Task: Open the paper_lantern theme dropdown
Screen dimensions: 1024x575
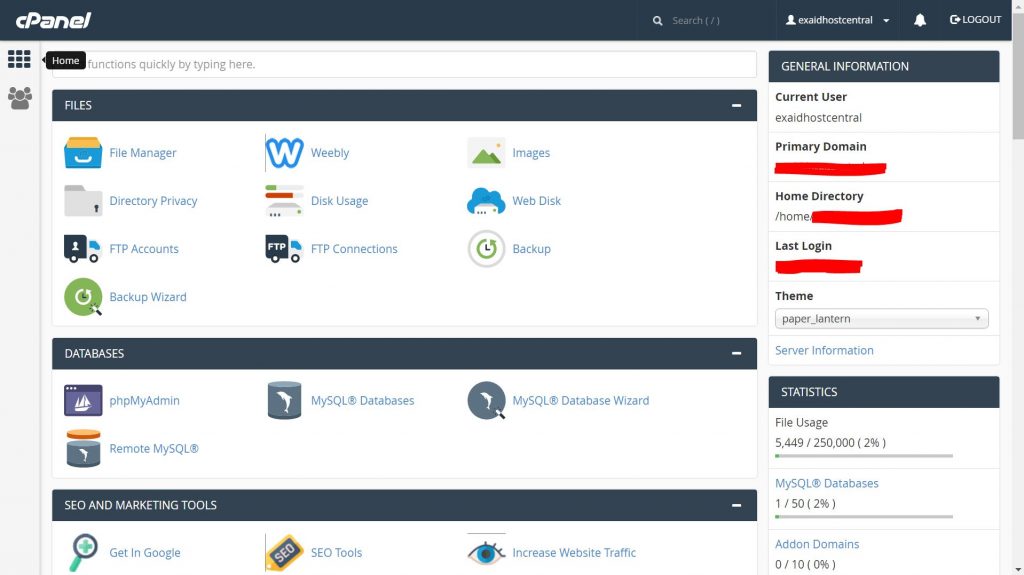Action: 882,319
